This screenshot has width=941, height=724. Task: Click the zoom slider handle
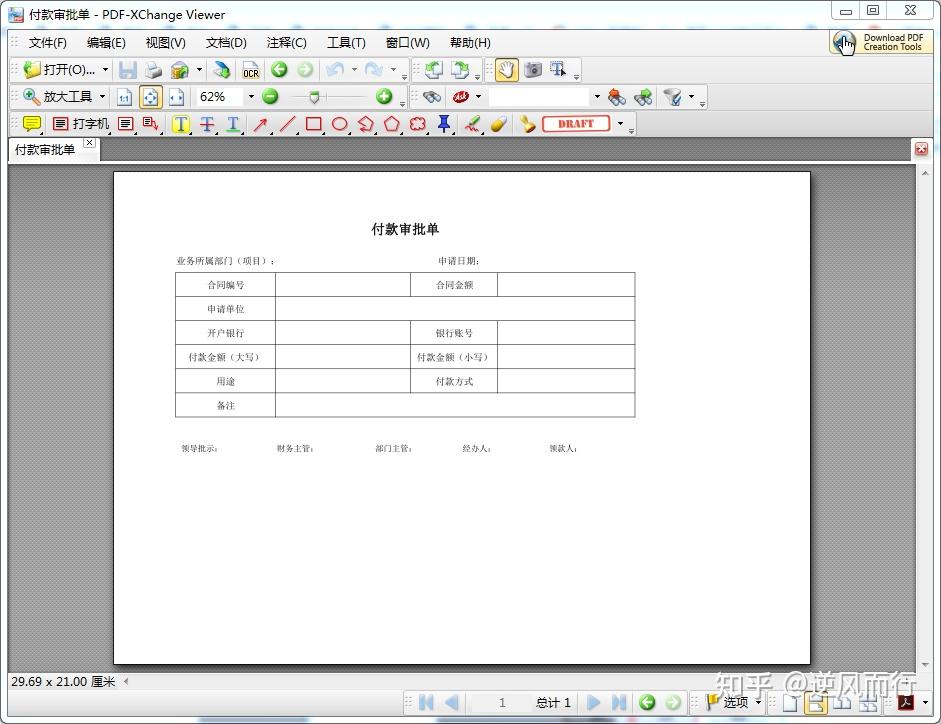[x=314, y=97]
